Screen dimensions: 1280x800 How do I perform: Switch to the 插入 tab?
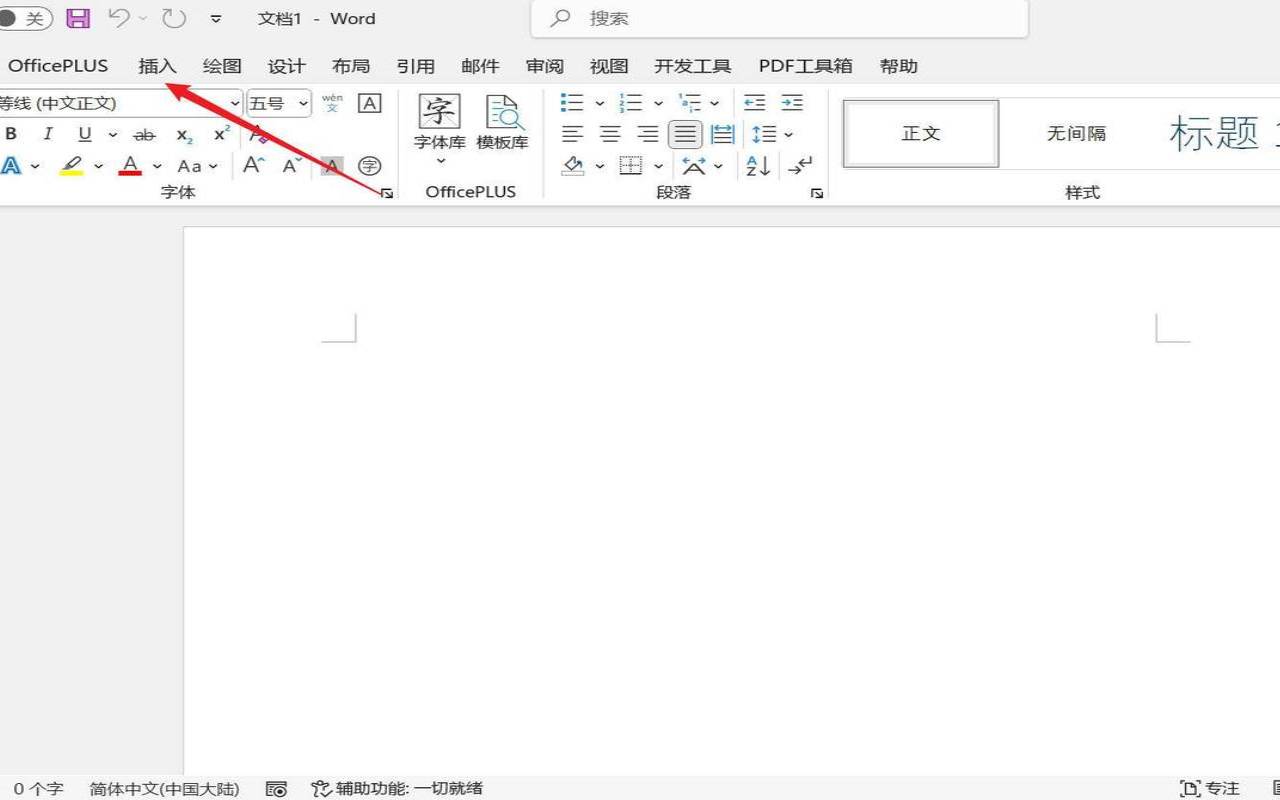point(157,66)
